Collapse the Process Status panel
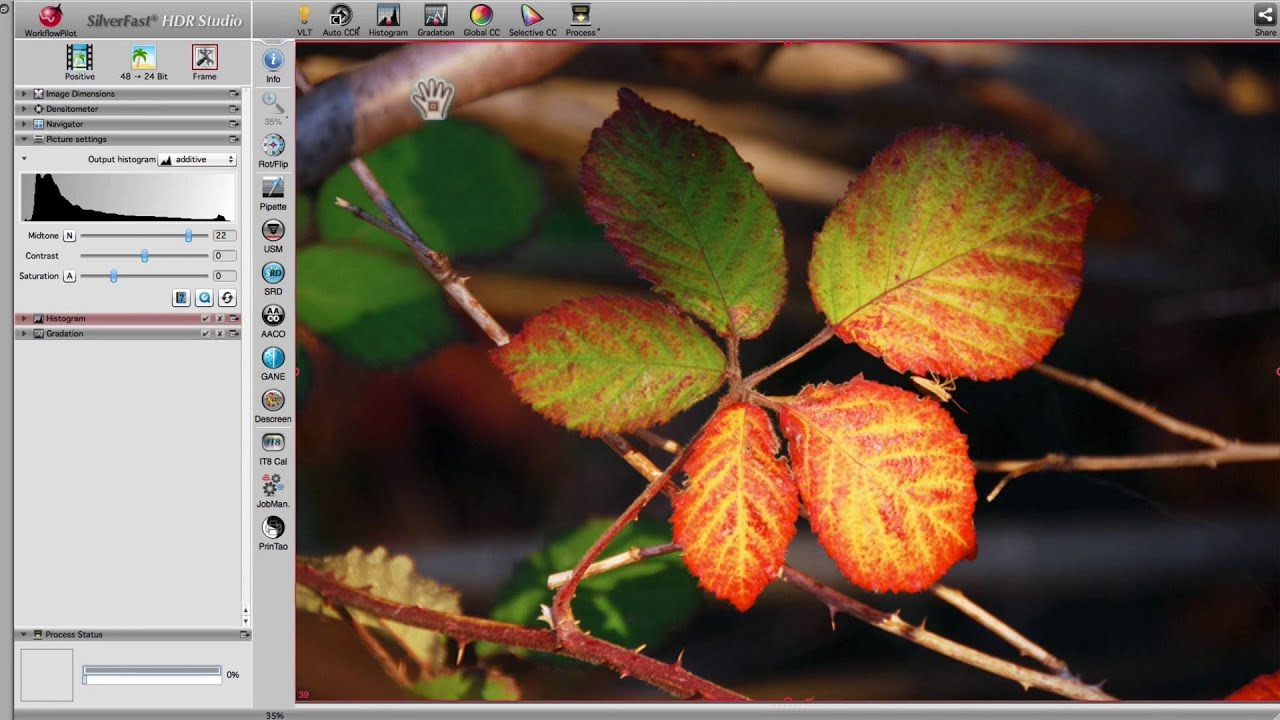 [24, 635]
